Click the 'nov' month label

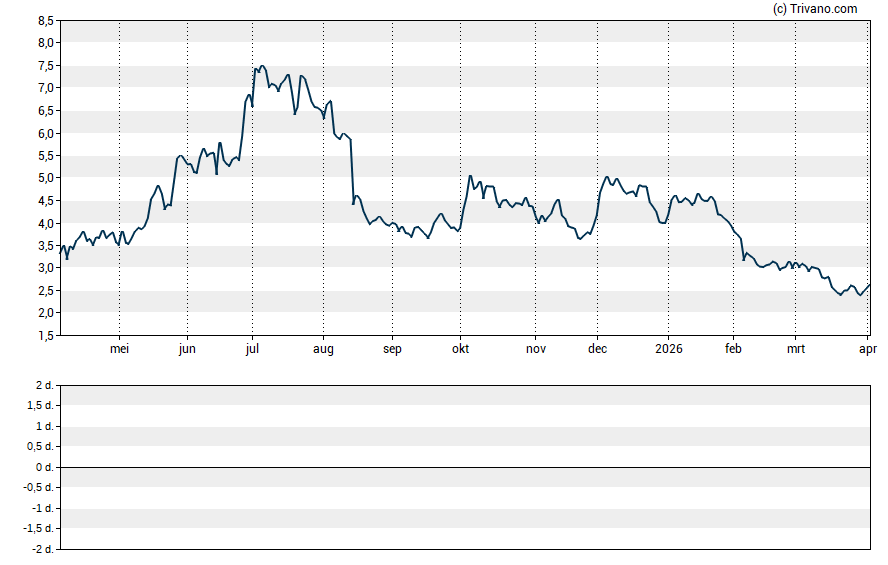click(x=536, y=349)
